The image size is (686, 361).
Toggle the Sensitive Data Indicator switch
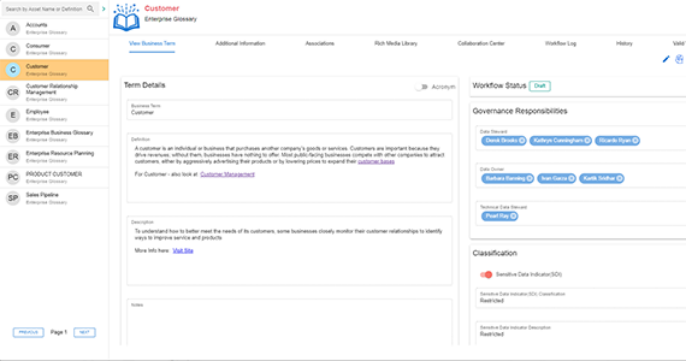coord(486,275)
